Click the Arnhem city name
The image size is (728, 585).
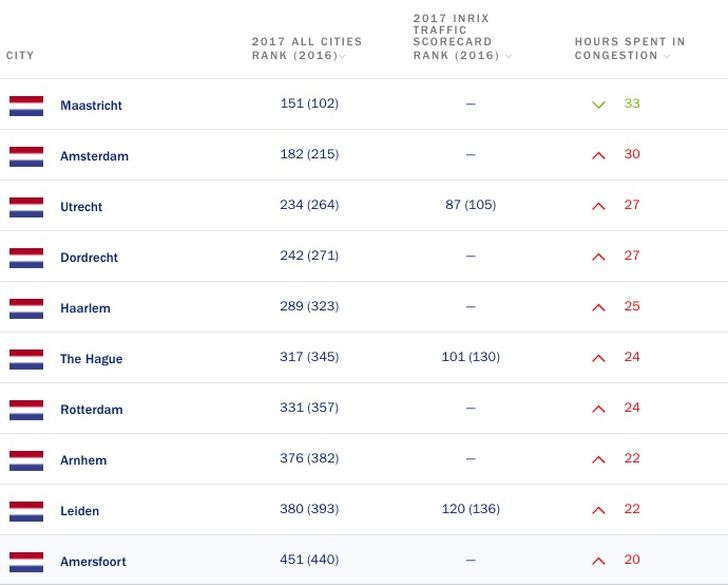click(x=83, y=461)
